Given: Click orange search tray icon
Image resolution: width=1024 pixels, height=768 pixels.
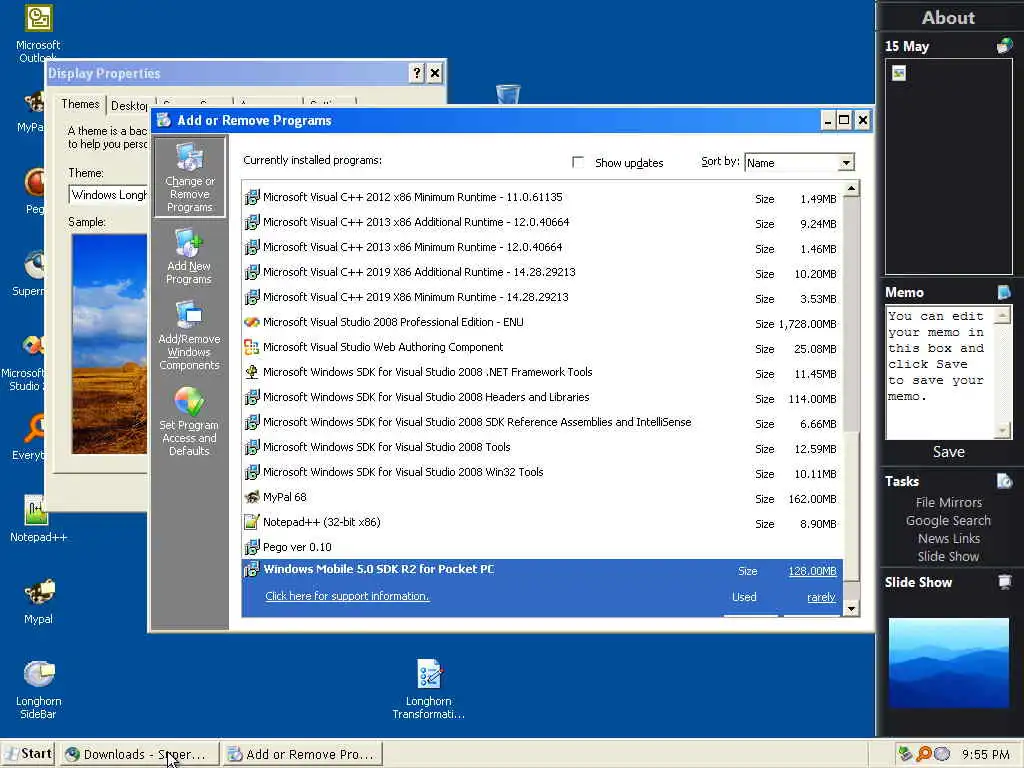Looking at the screenshot, I should (x=923, y=754).
